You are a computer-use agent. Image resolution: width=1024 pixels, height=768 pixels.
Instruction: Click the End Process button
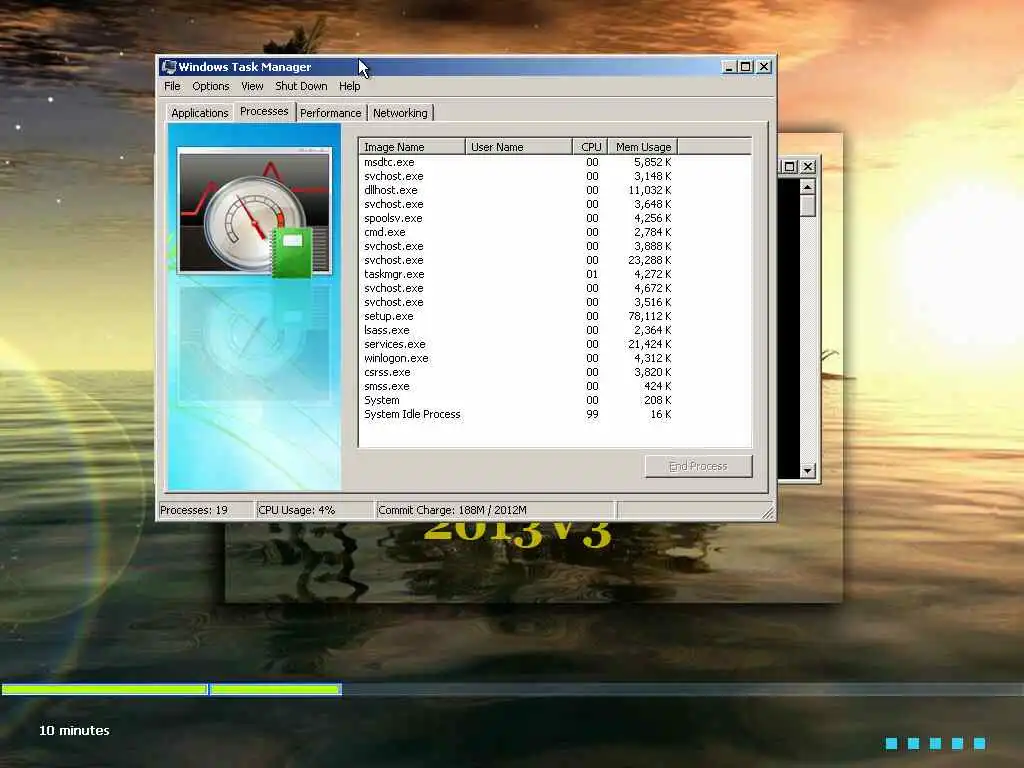coord(698,466)
